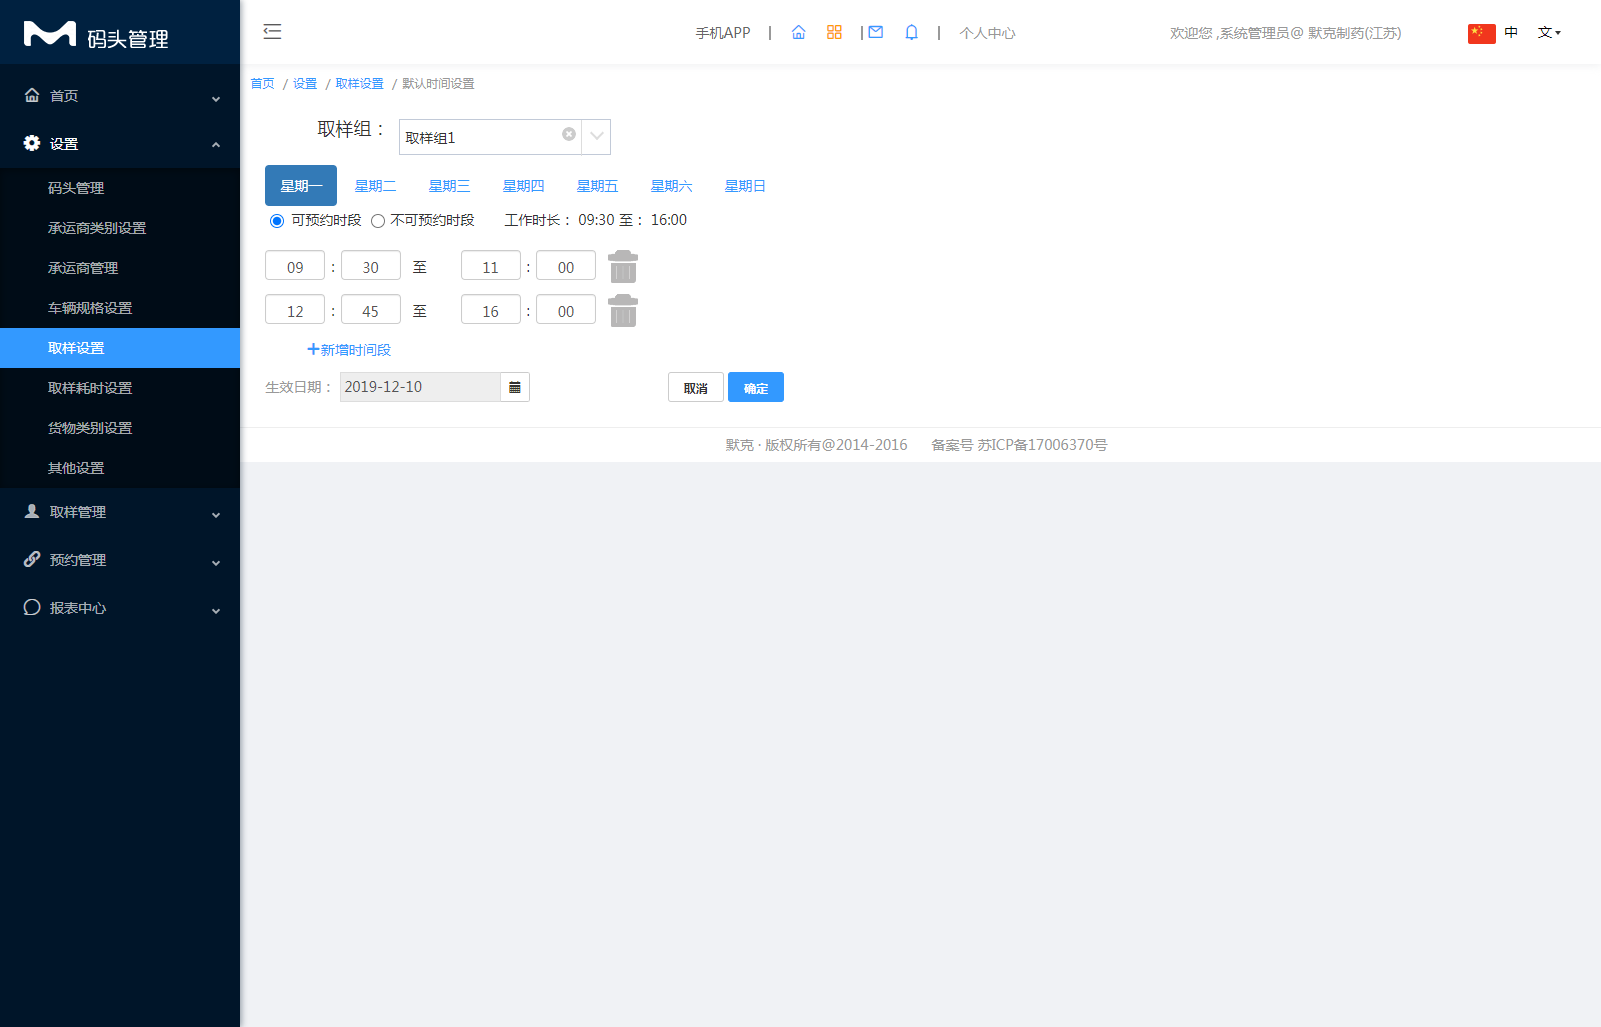Screen dimensions: 1601x1027
Task: Expand the 首页 sidebar chevron
Action: tap(216, 99)
